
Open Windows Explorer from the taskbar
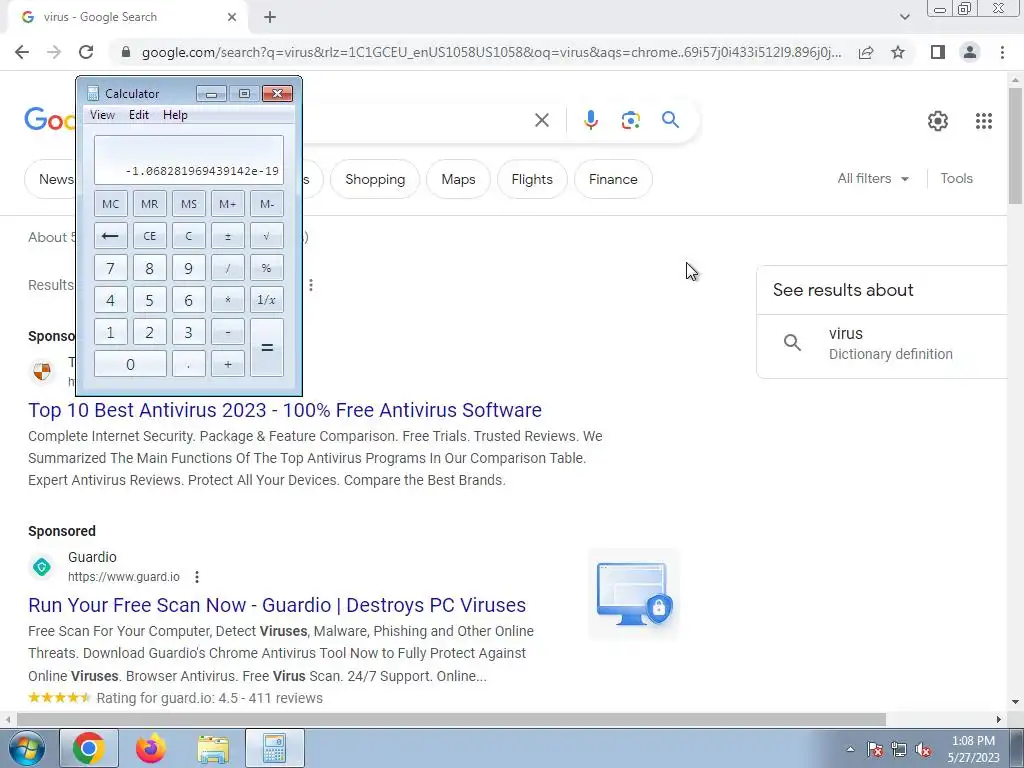click(x=213, y=748)
